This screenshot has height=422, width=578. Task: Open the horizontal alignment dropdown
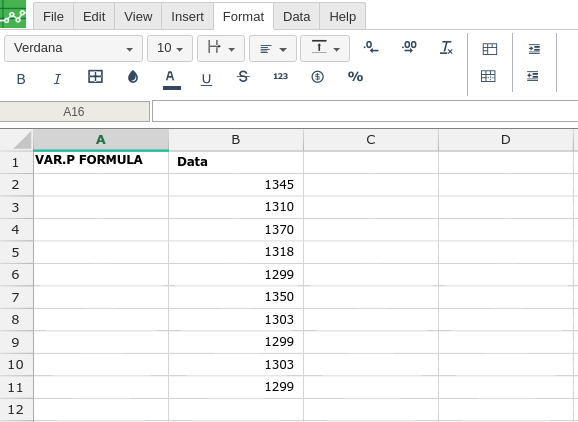coord(273,48)
